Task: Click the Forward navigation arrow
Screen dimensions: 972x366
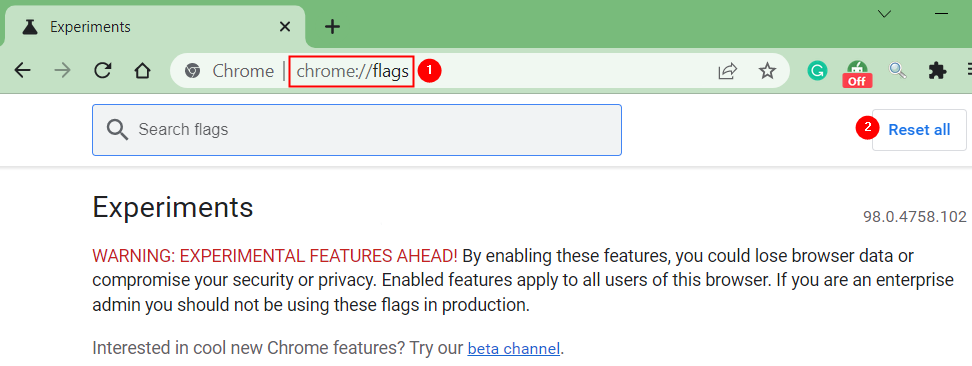Action: click(x=62, y=71)
